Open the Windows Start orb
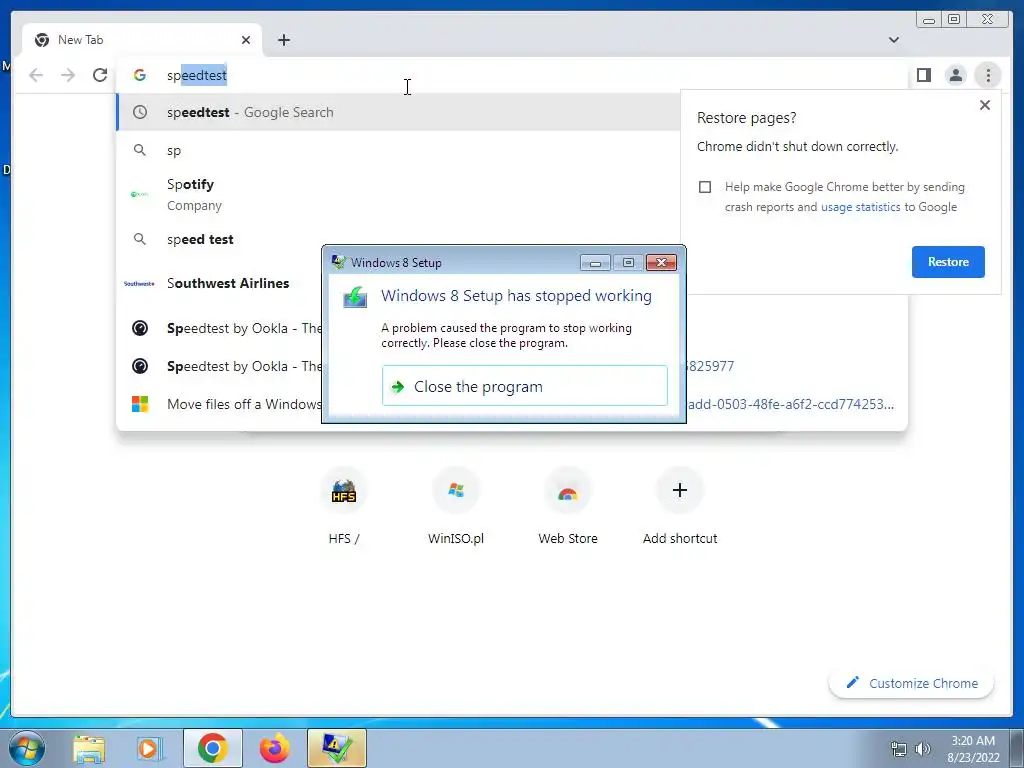Screen dimensions: 1024x768 [x=27, y=748]
